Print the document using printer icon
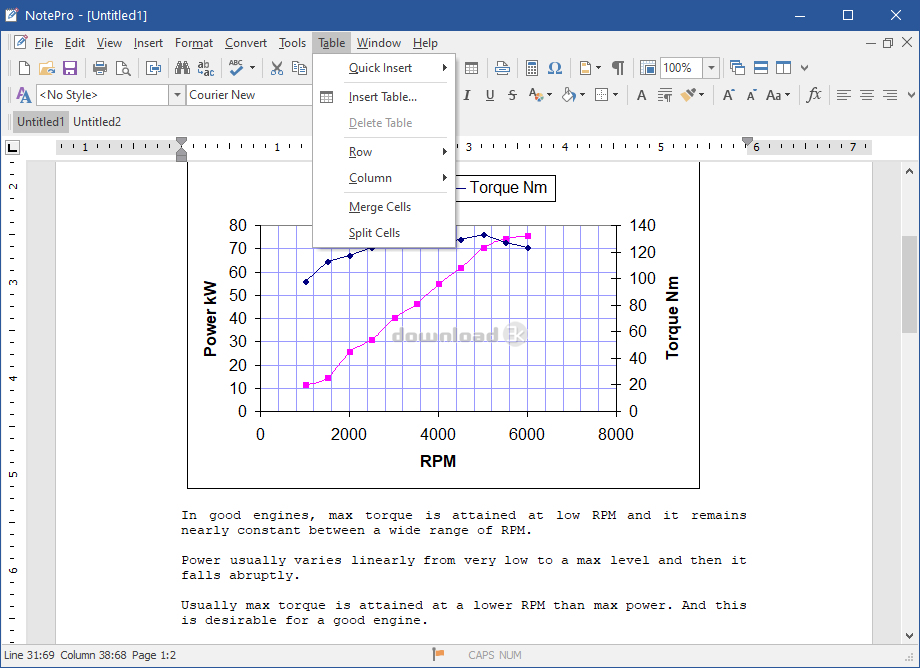The width and height of the screenshot is (920, 668). pyautogui.click(x=100, y=68)
